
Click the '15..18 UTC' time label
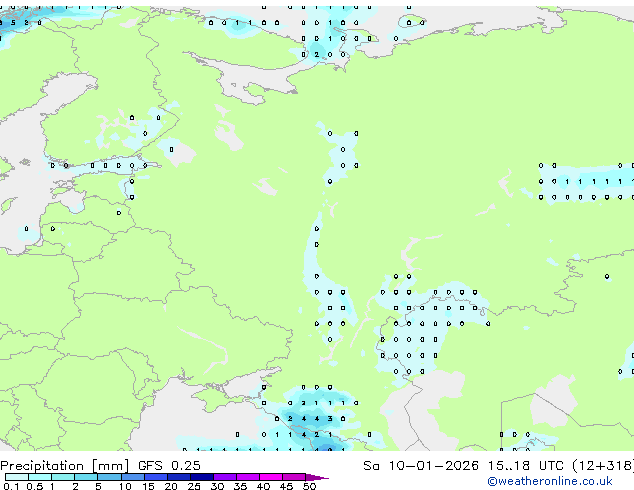click(526, 466)
